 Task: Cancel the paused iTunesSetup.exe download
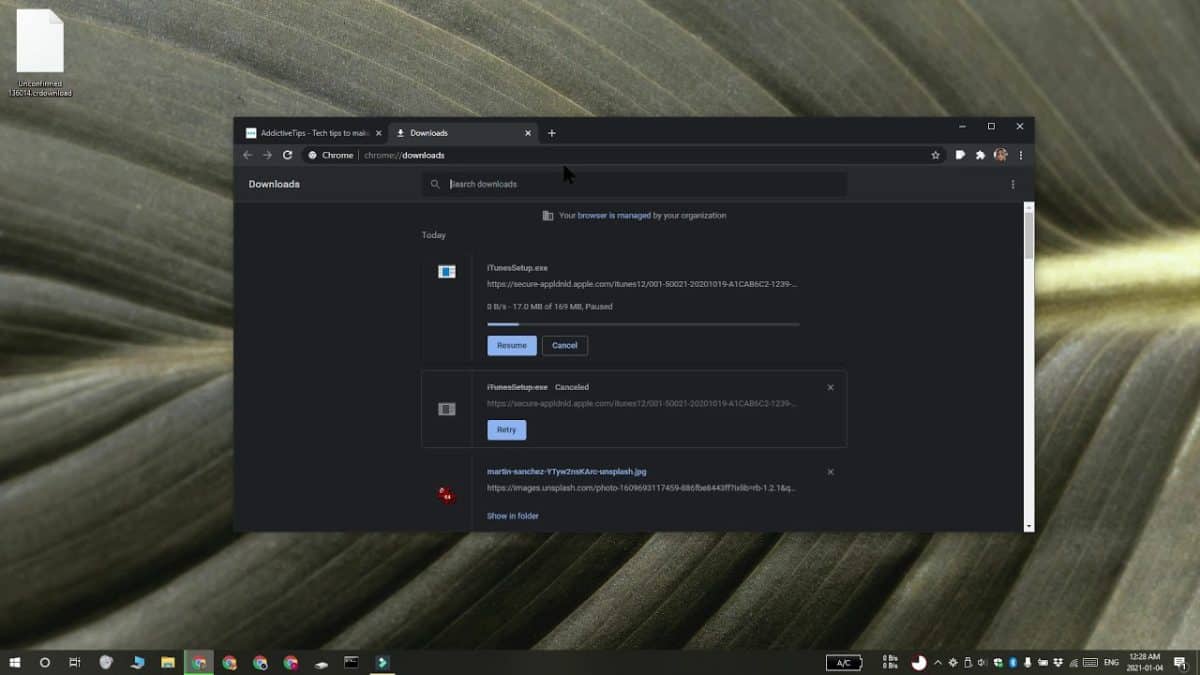(565, 345)
